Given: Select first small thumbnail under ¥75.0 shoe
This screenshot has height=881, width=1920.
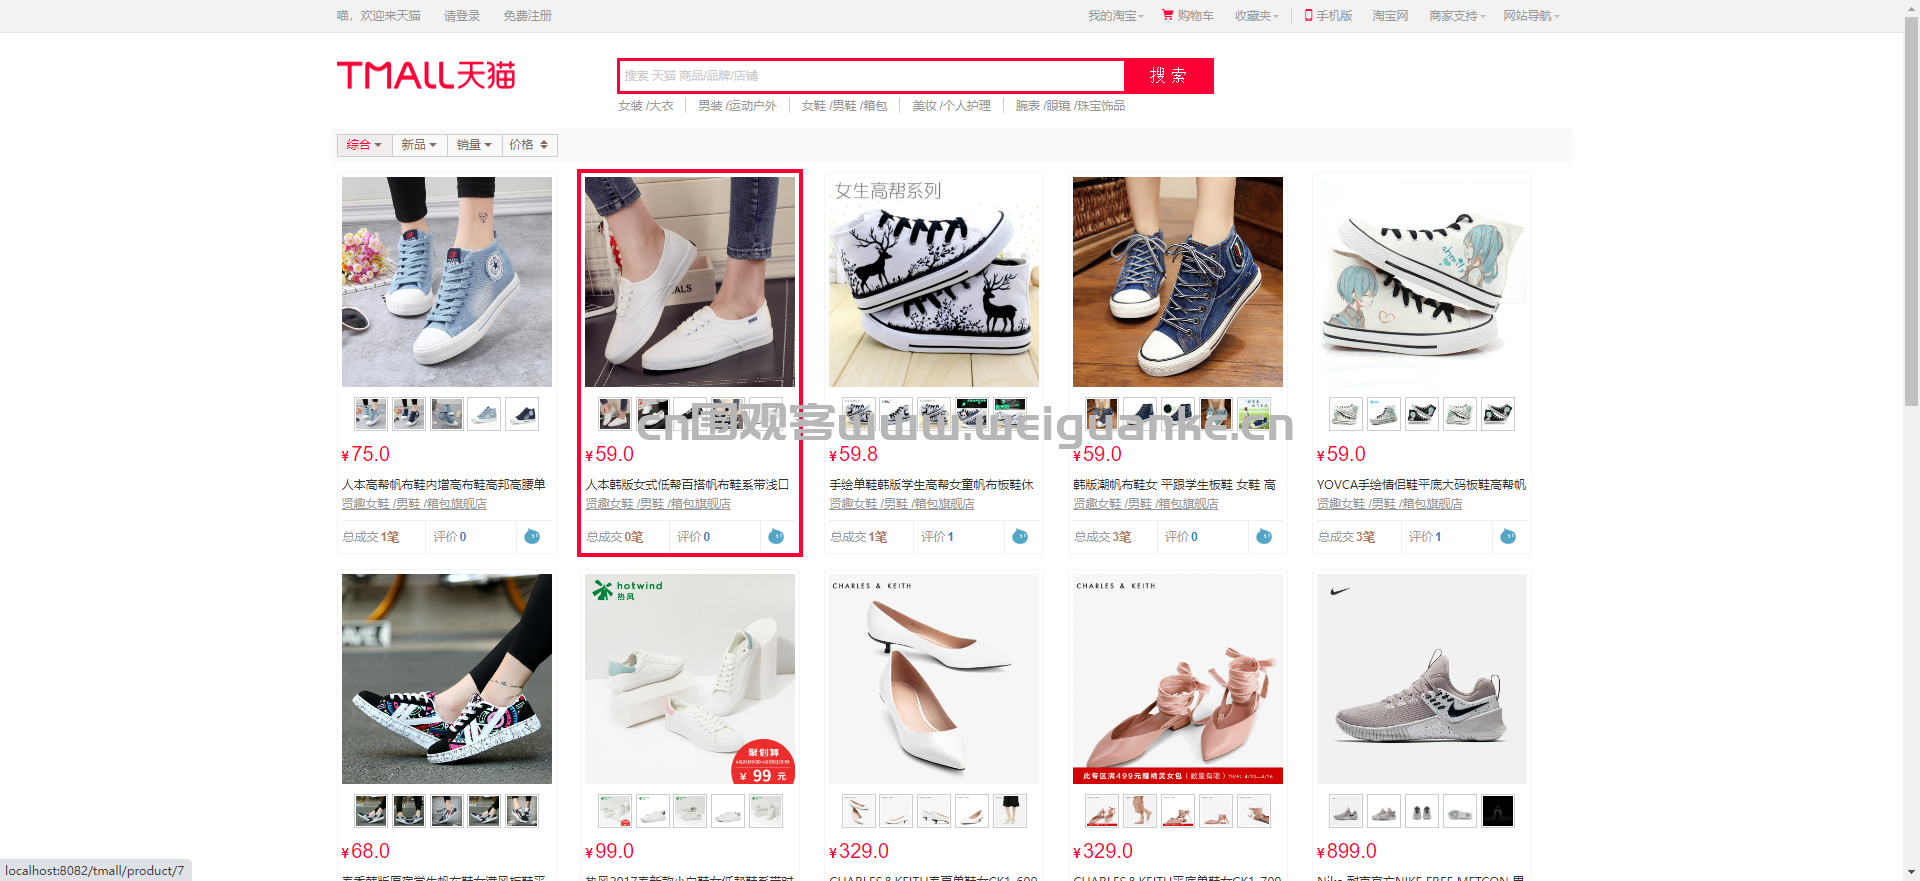Looking at the screenshot, I should [x=371, y=414].
